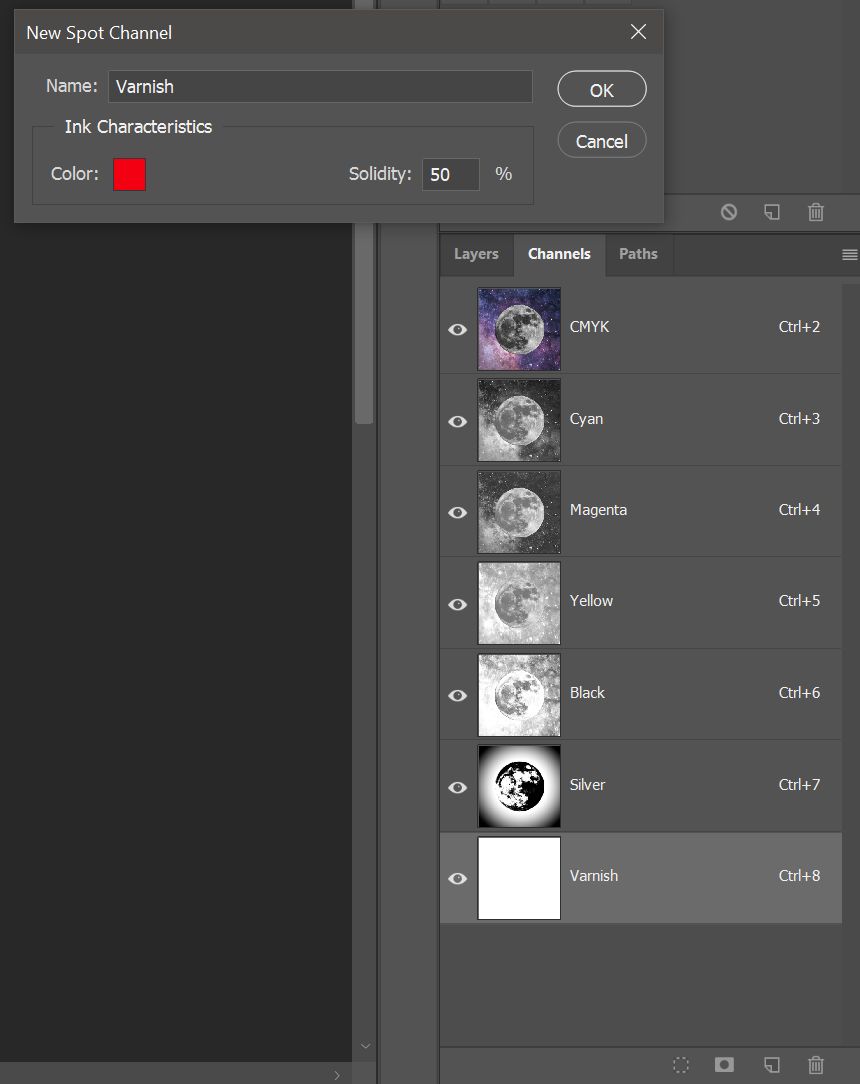This screenshot has height=1084, width=860.
Task: Click the Solidity value field
Action: (451, 174)
